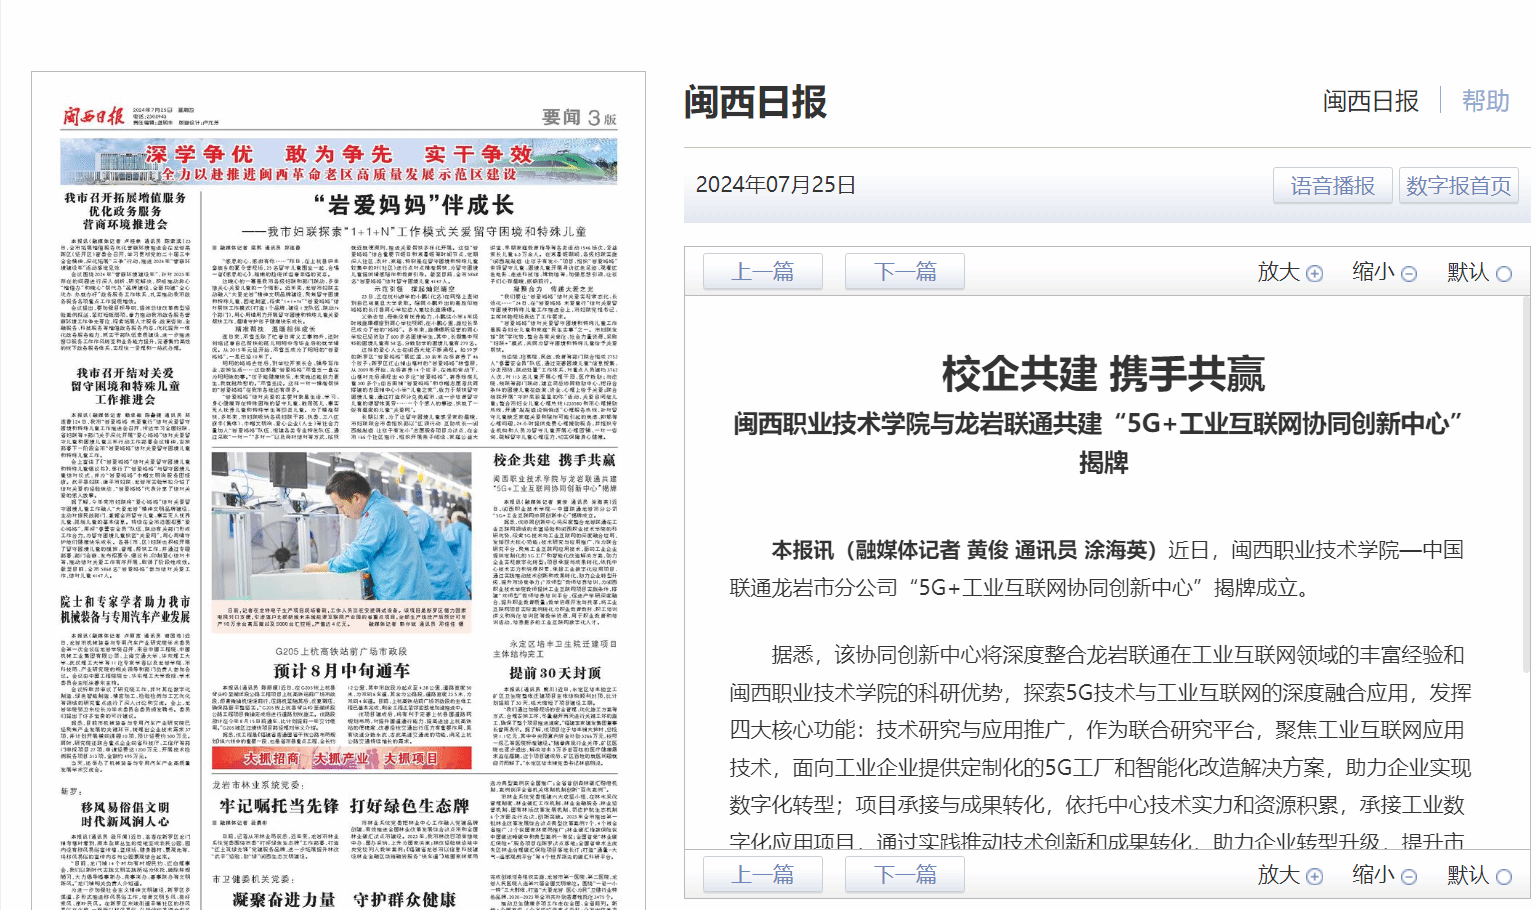Click the top 默认 default size circle icon
This screenshot has width=1536, height=910.
pos(1504,274)
